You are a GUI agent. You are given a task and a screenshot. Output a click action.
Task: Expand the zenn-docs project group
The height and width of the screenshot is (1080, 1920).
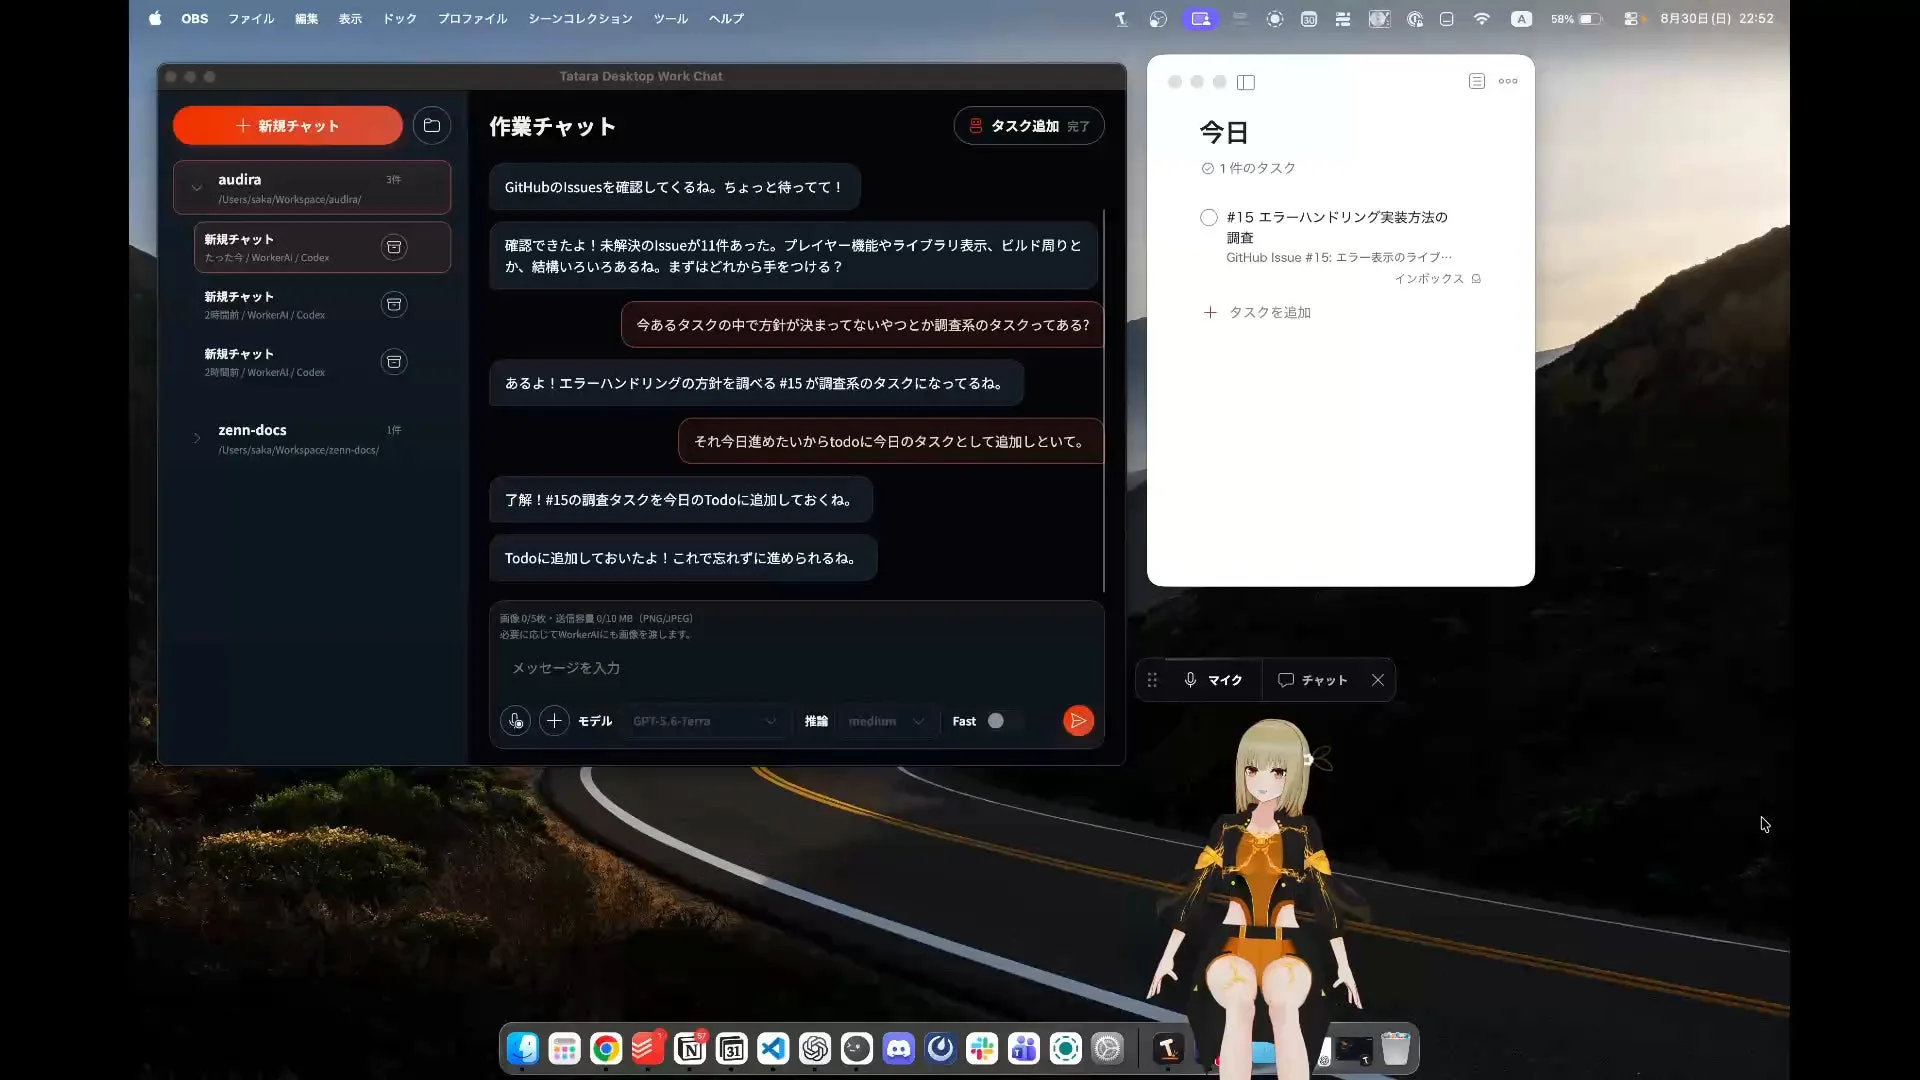197,438
